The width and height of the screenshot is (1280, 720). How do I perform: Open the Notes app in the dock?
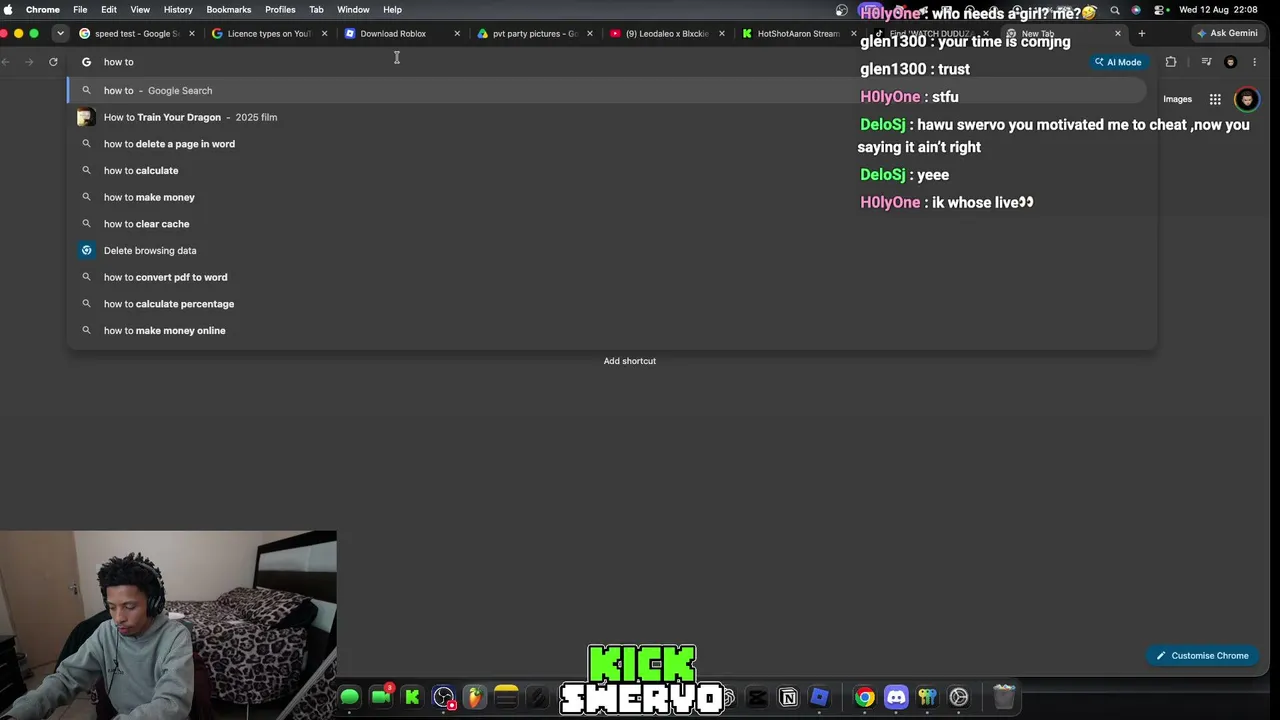pos(506,697)
